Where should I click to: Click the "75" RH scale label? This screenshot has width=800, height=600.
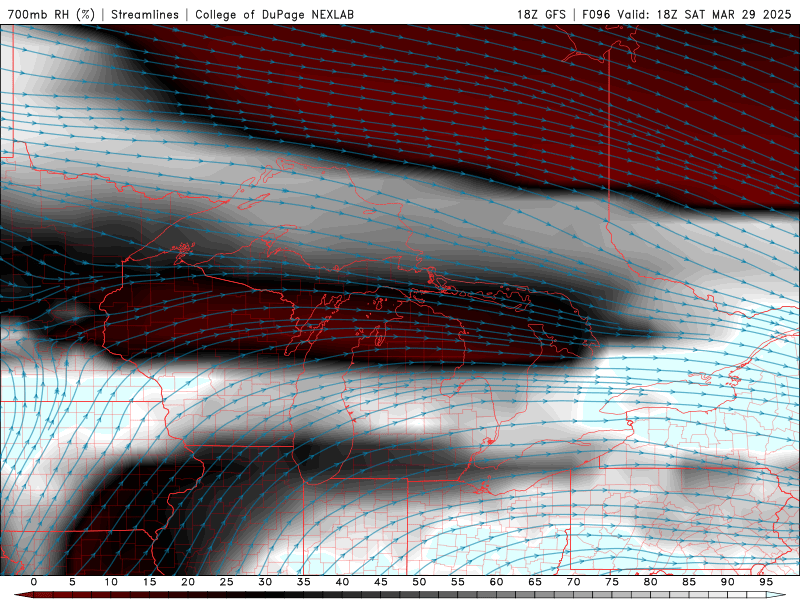tap(612, 582)
